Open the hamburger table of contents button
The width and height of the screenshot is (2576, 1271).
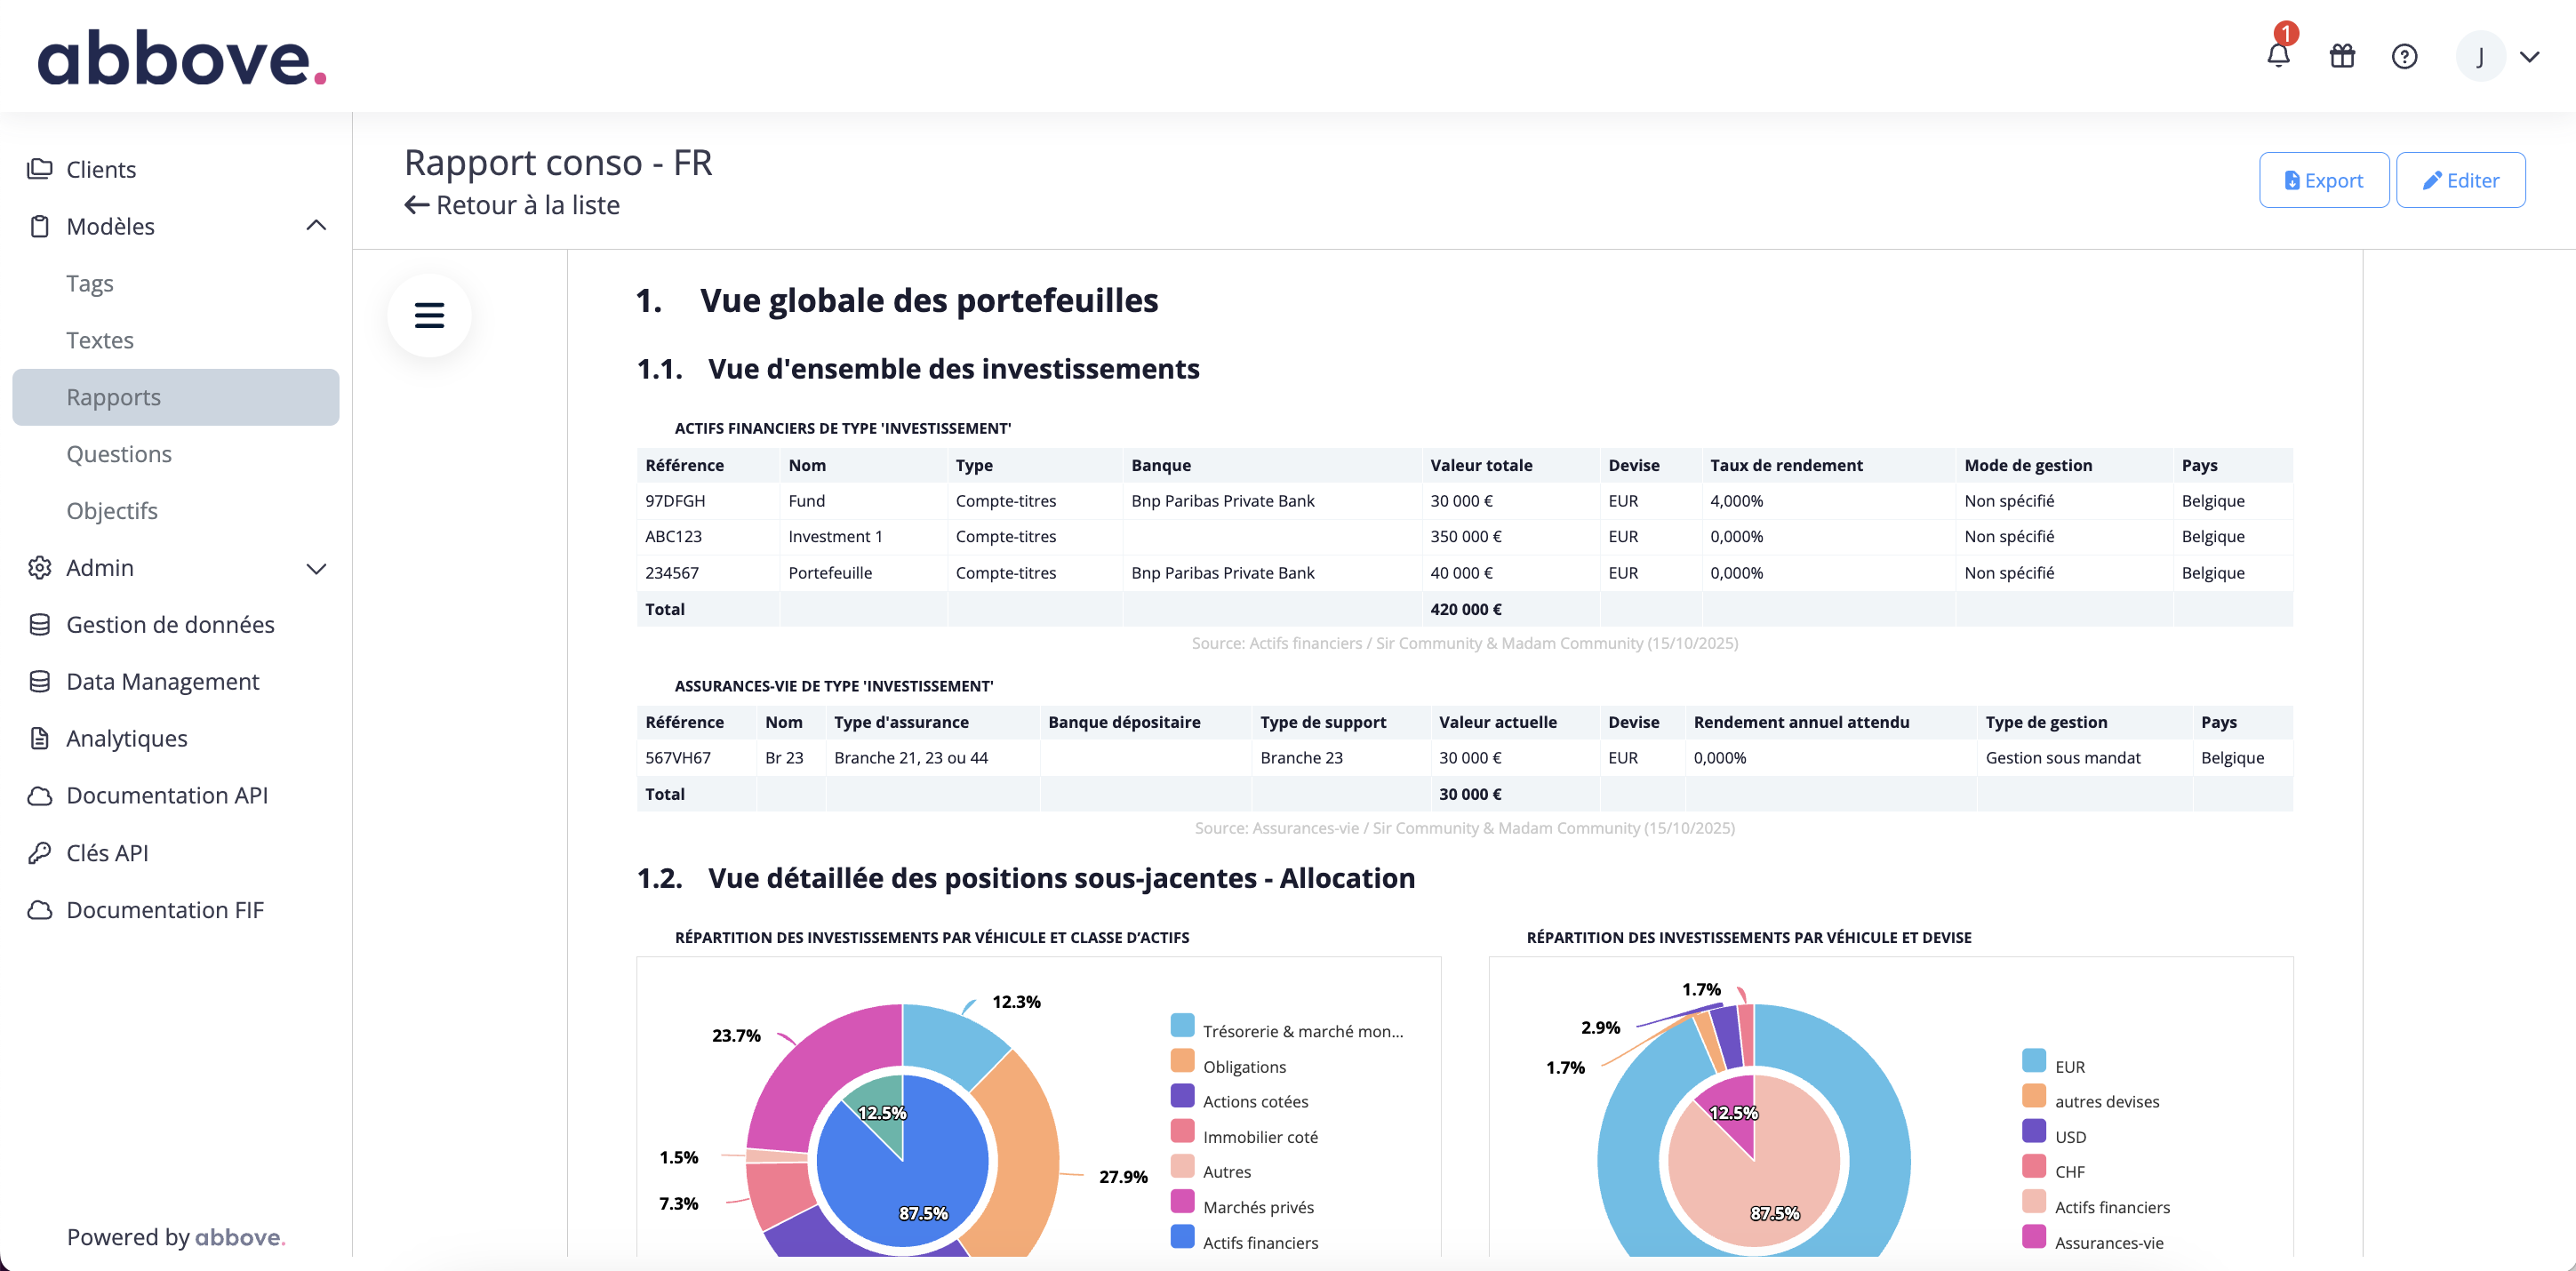(x=429, y=316)
